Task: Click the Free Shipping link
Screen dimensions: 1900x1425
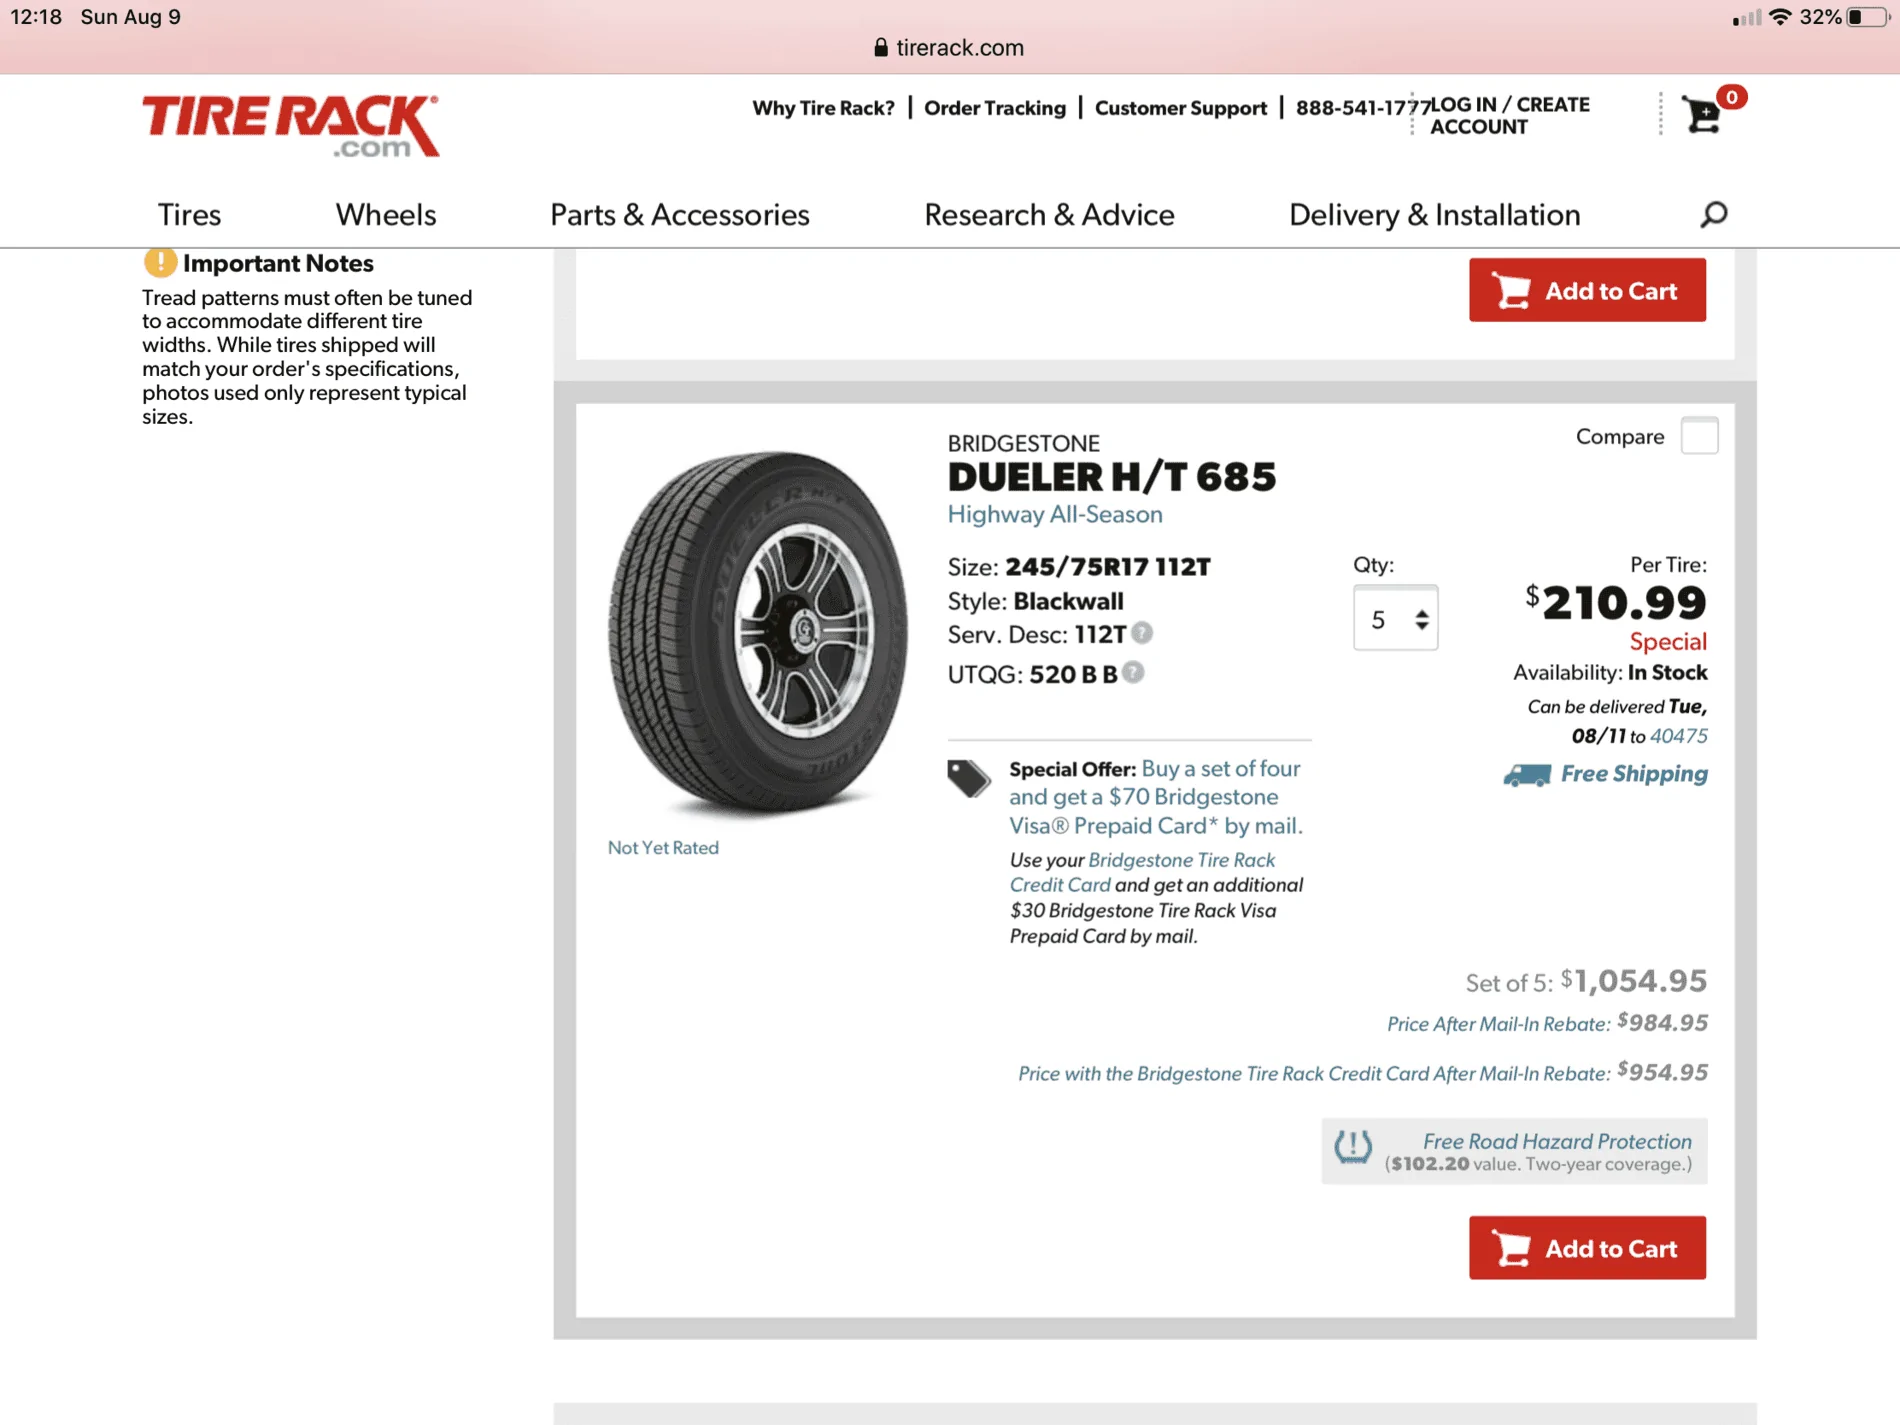Action: tap(1634, 774)
